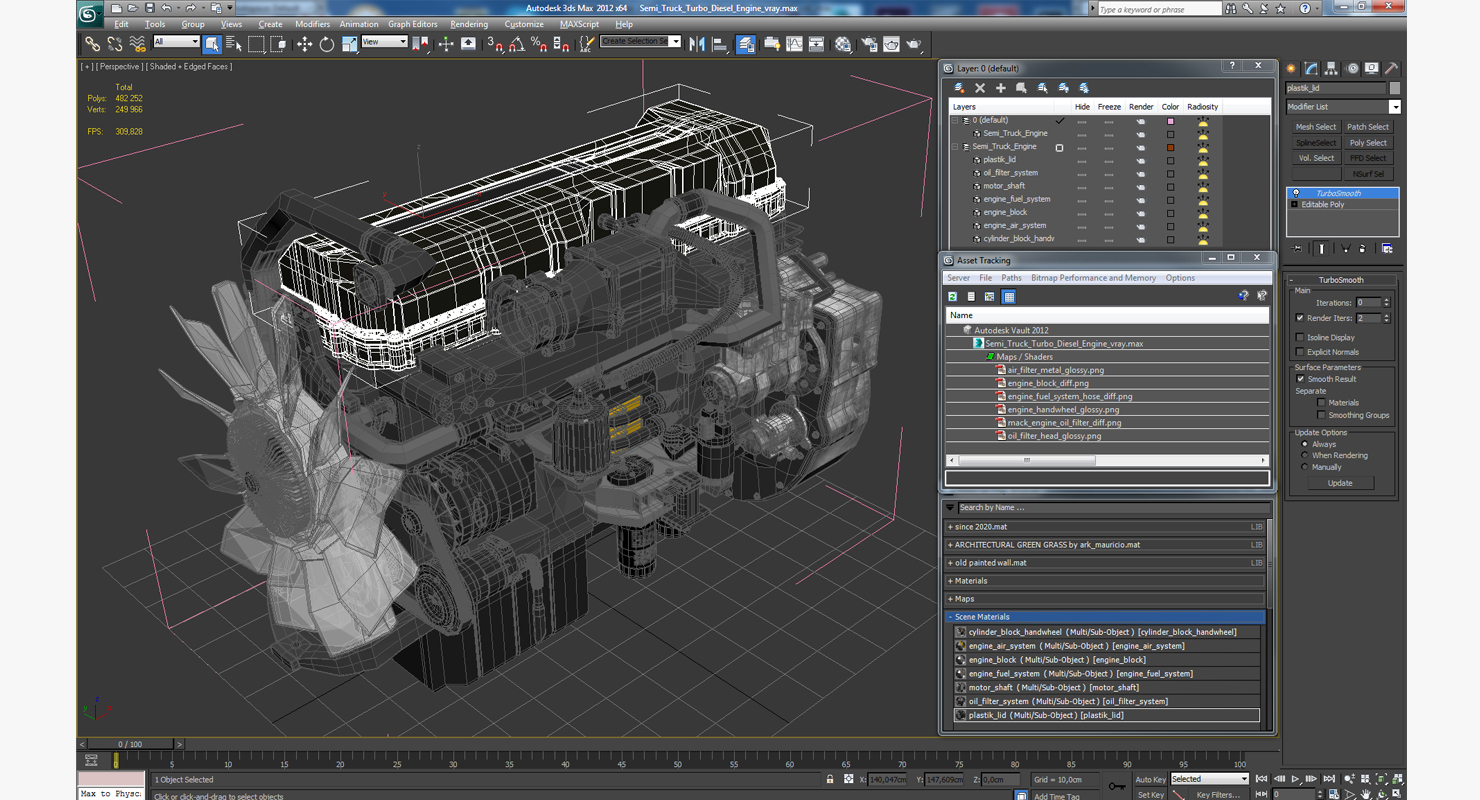1480x800 pixels.
Task: Click the Undo arrow in title bar
Action: point(166,8)
